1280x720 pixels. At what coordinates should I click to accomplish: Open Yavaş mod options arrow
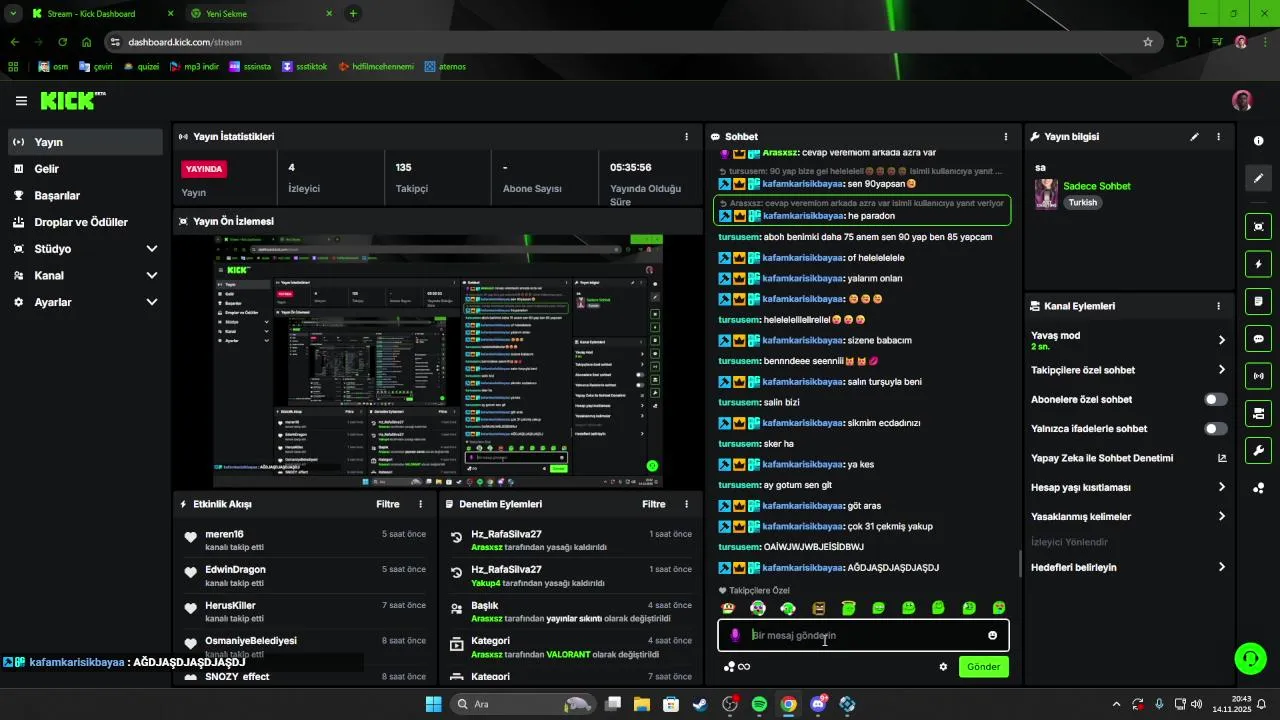(x=1221, y=340)
